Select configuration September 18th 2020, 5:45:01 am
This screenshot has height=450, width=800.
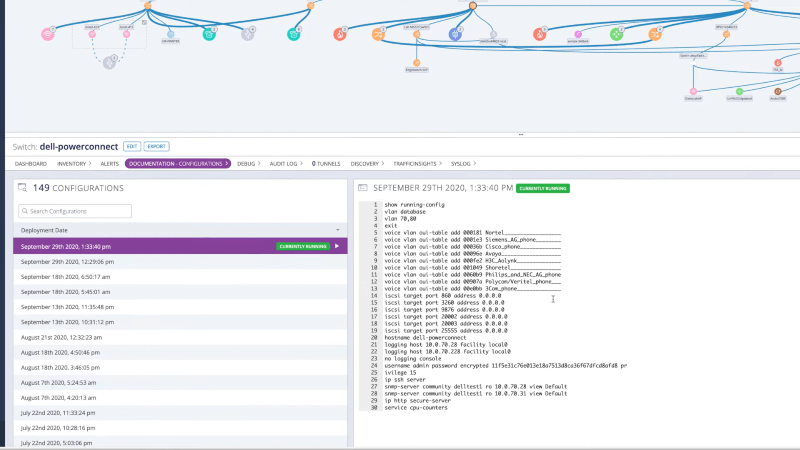(x=180, y=292)
